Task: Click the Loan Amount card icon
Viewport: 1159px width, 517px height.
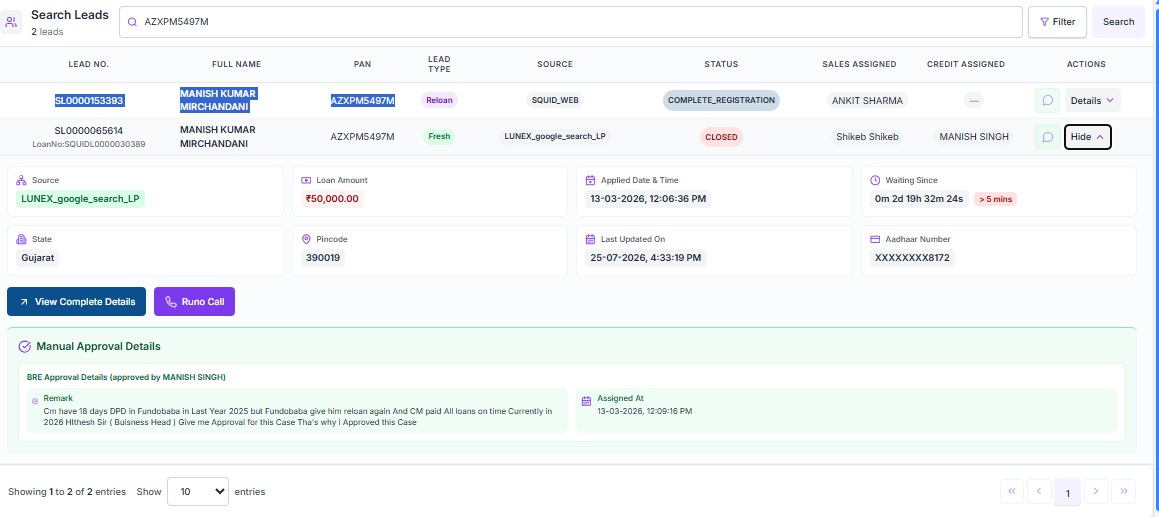Action: [x=306, y=180]
